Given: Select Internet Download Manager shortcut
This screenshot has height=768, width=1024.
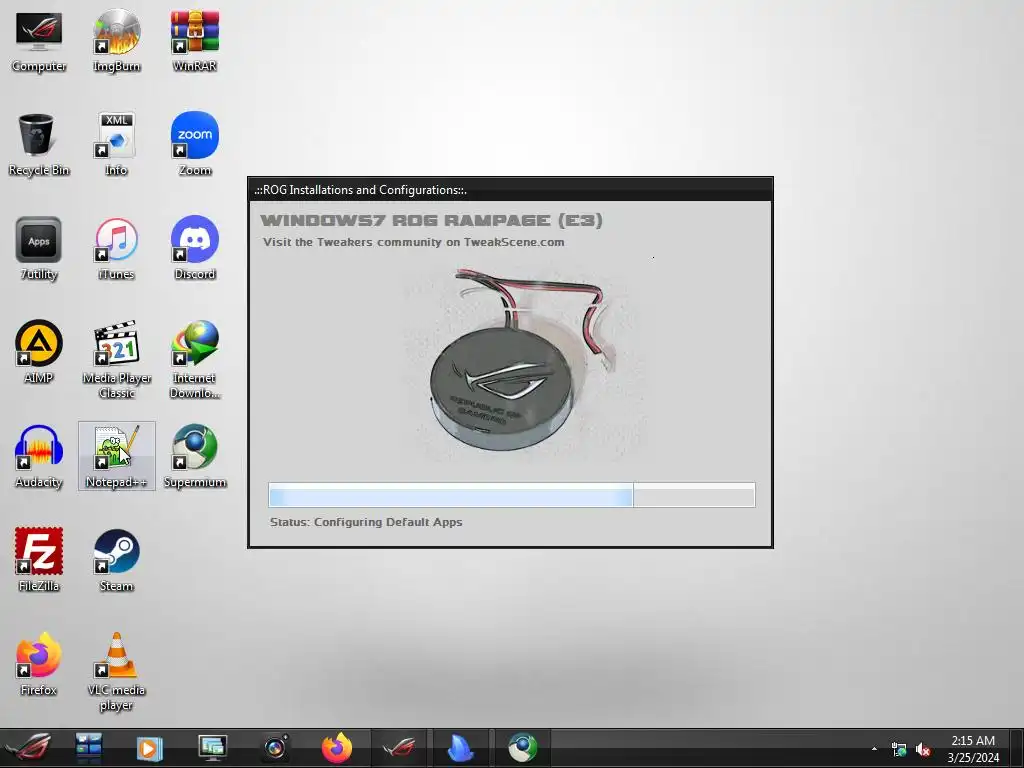Looking at the screenshot, I should coord(195,360).
